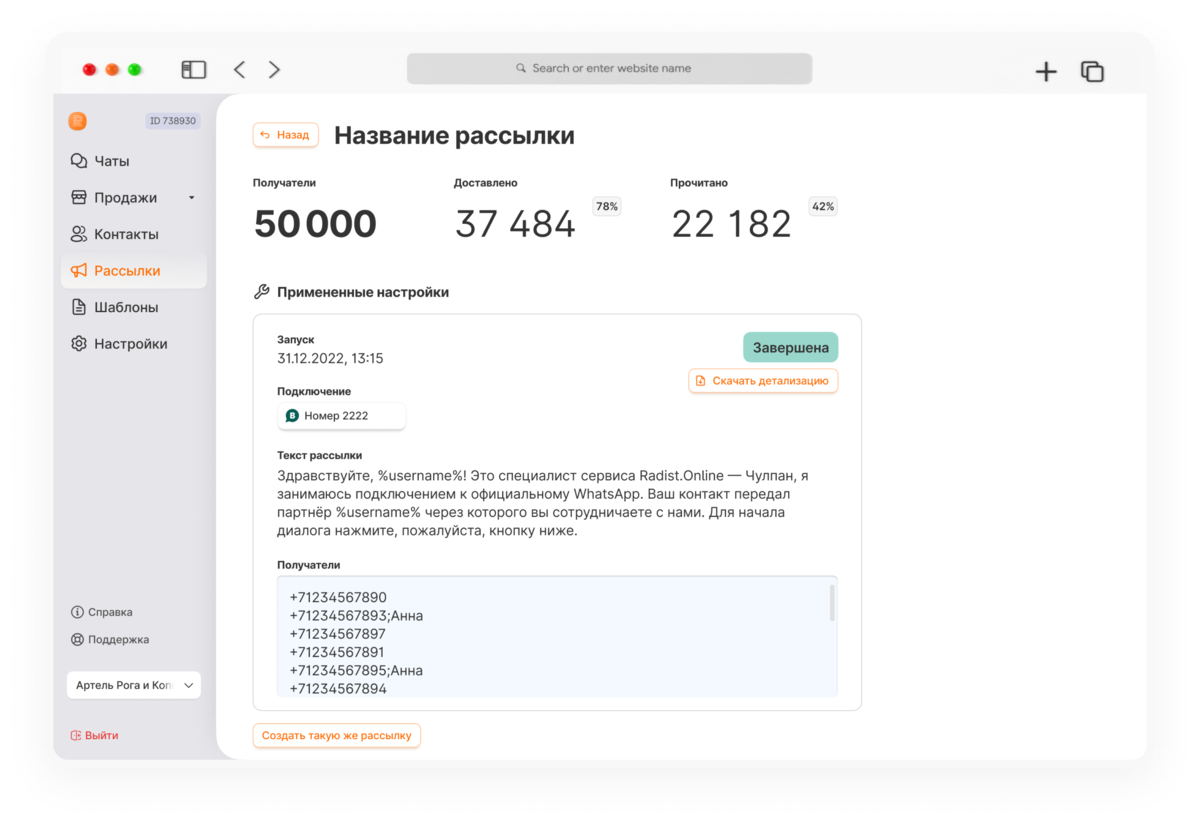Screen dimensions: 1200x826
Task: Click the Номер 2222 connection chip
Action: tap(342, 416)
